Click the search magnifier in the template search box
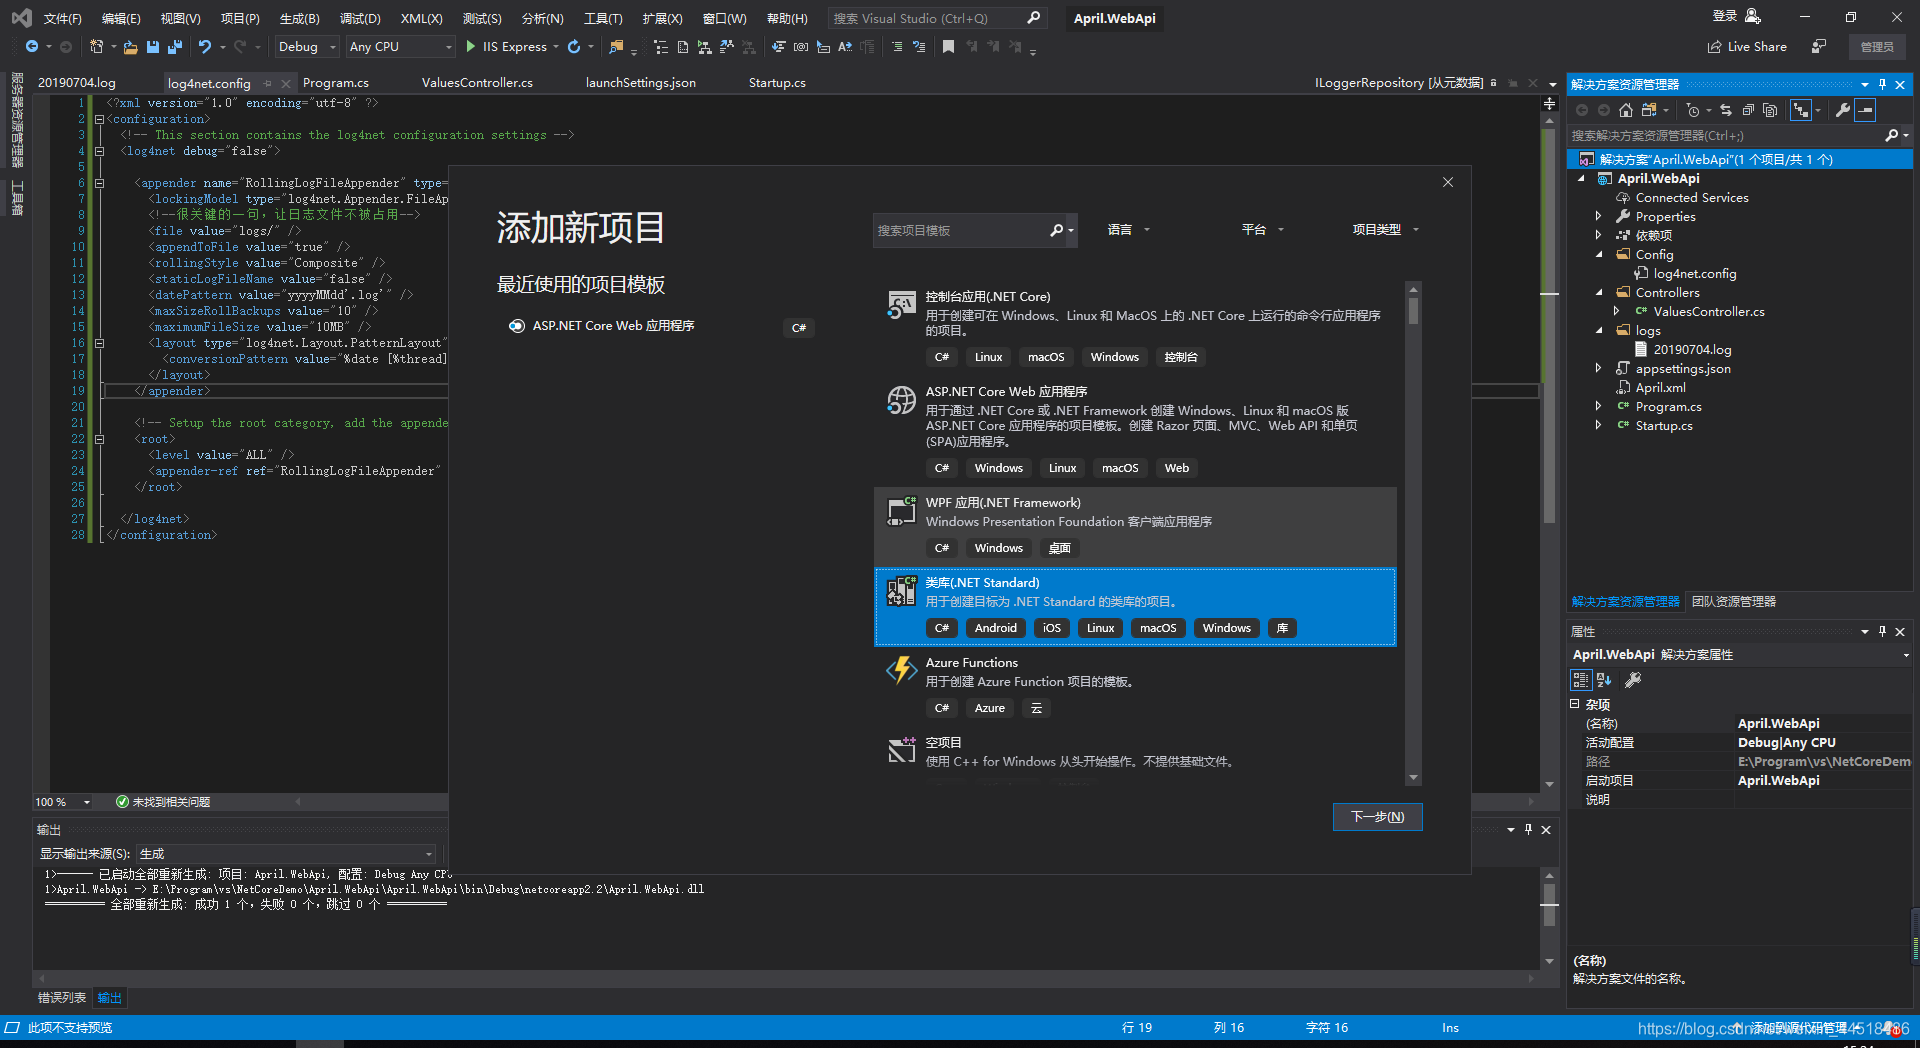The image size is (1920, 1048). point(1056,230)
